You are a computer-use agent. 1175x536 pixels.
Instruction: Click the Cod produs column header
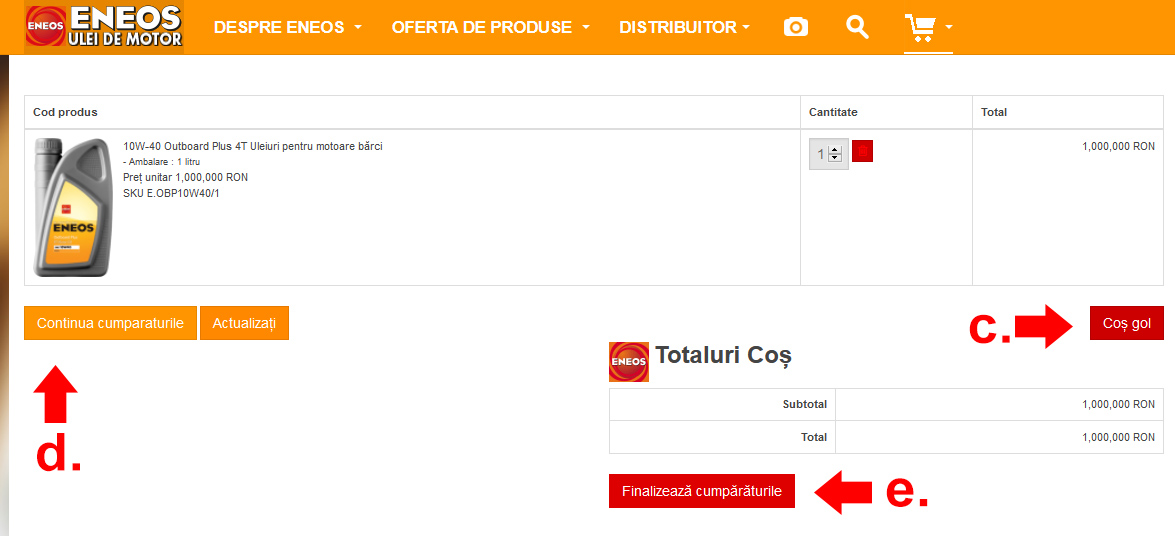click(65, 112)
